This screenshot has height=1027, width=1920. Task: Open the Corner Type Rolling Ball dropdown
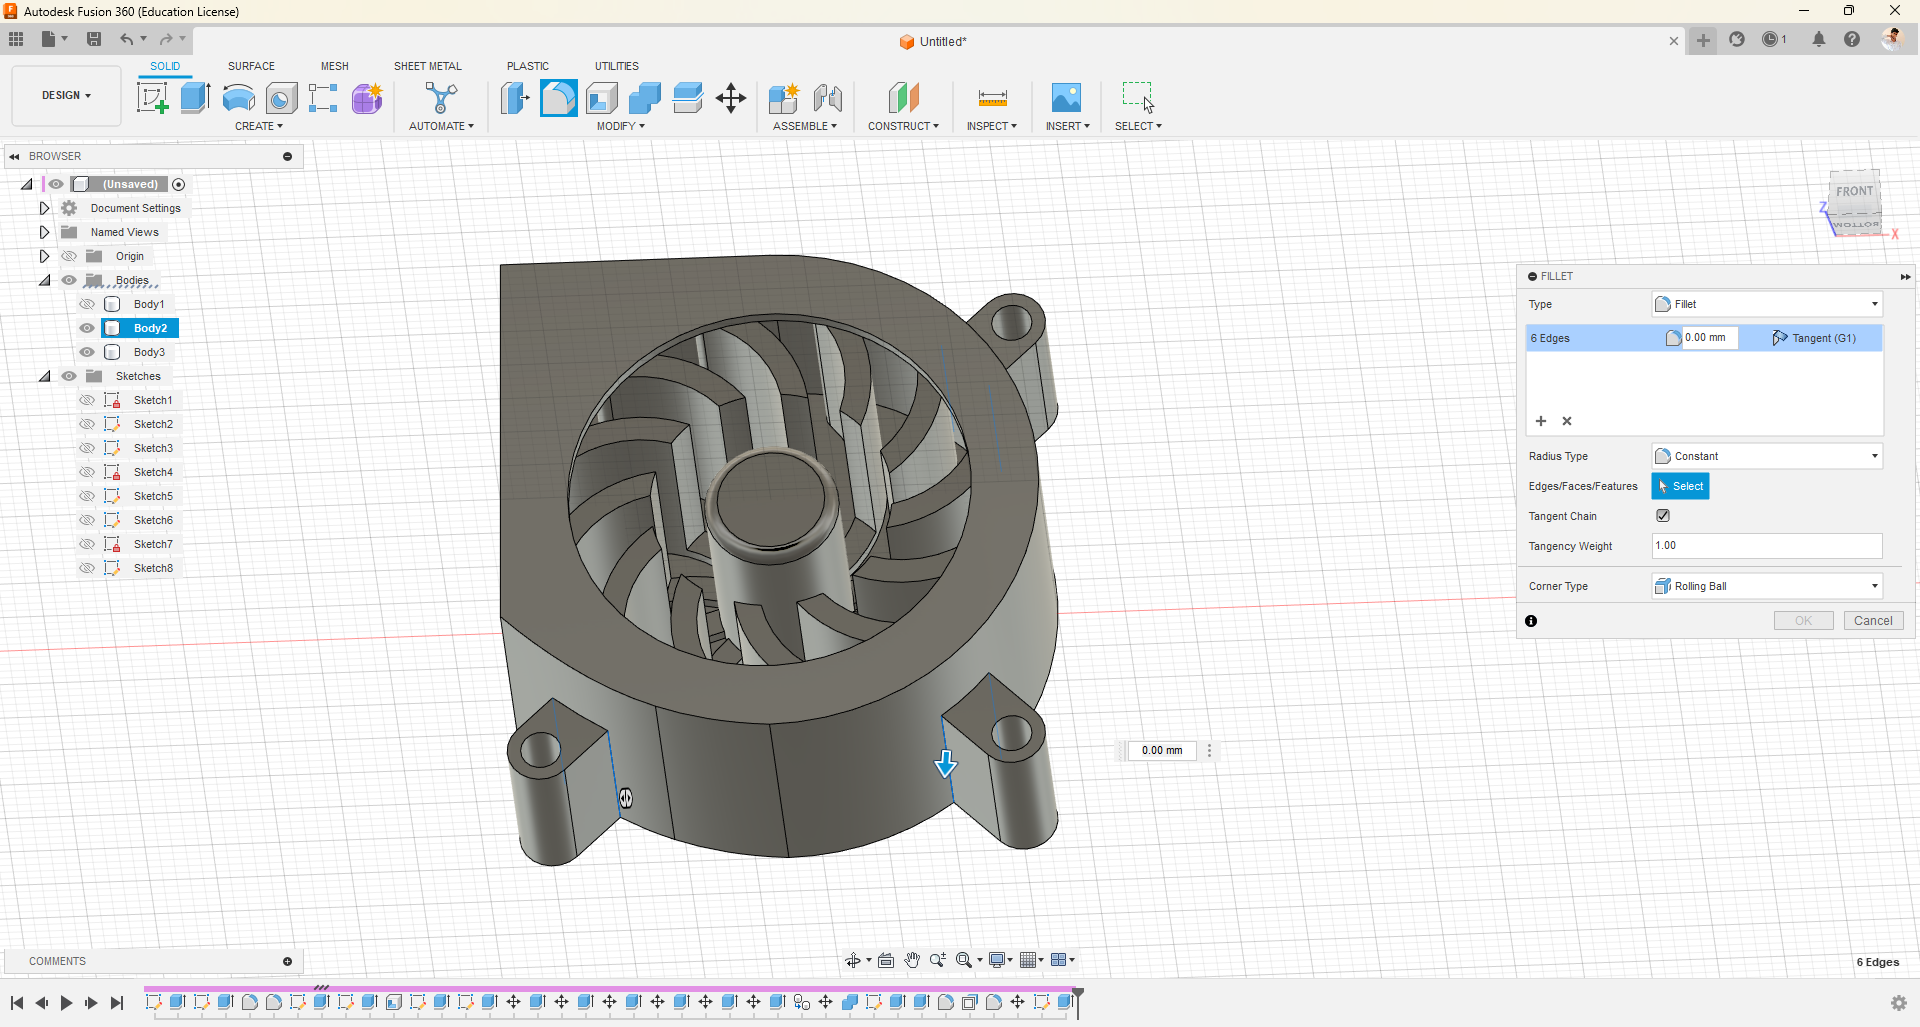[x=1767, y=586]
